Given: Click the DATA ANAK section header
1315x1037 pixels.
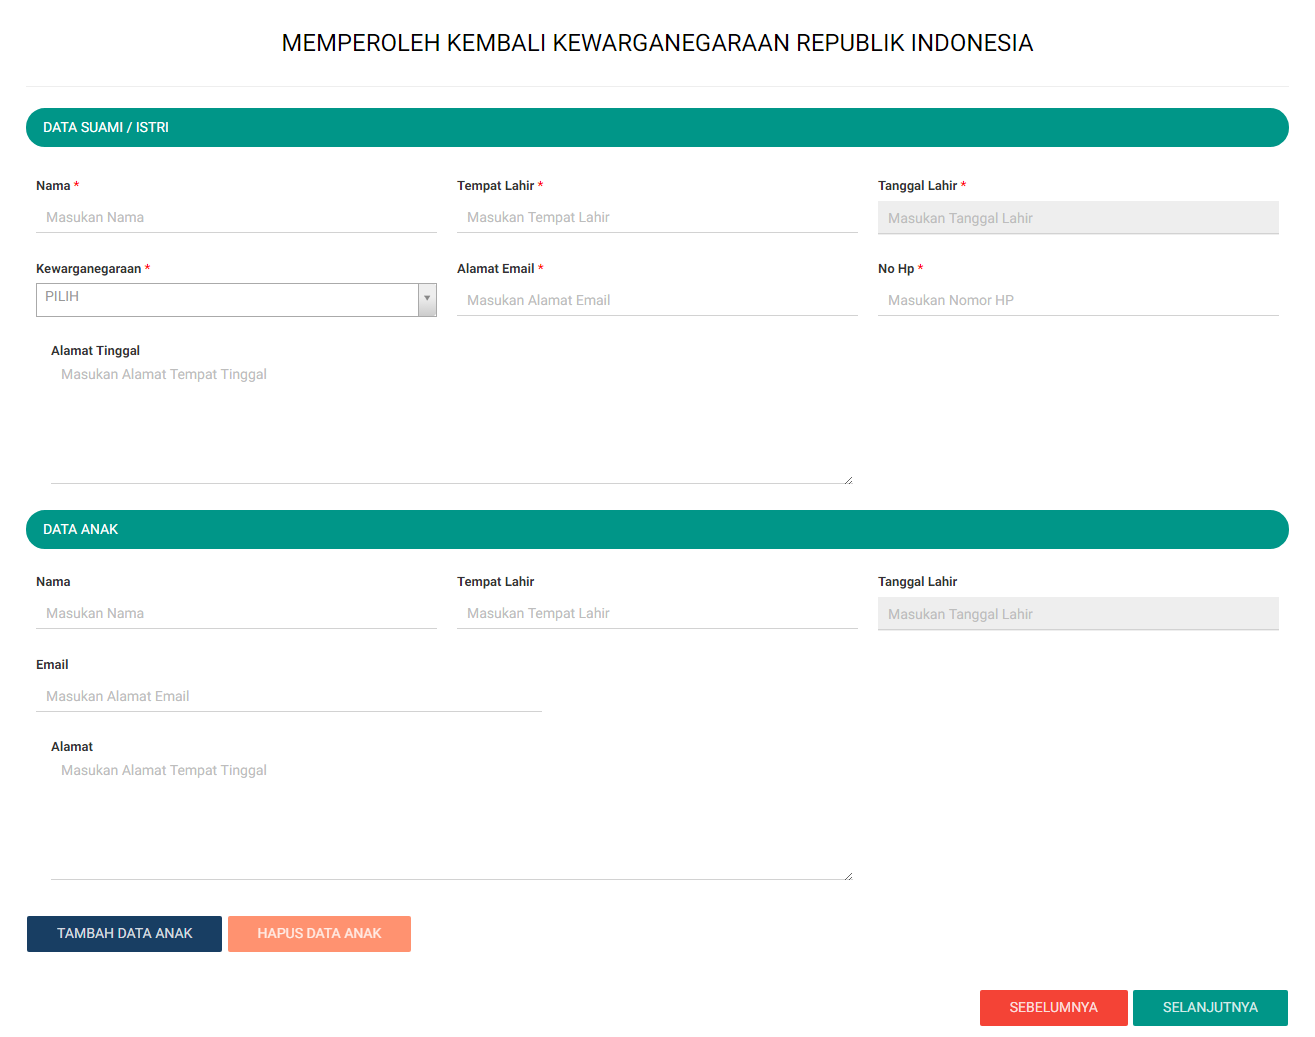Looking at the screenshot, I should point(657,530).
